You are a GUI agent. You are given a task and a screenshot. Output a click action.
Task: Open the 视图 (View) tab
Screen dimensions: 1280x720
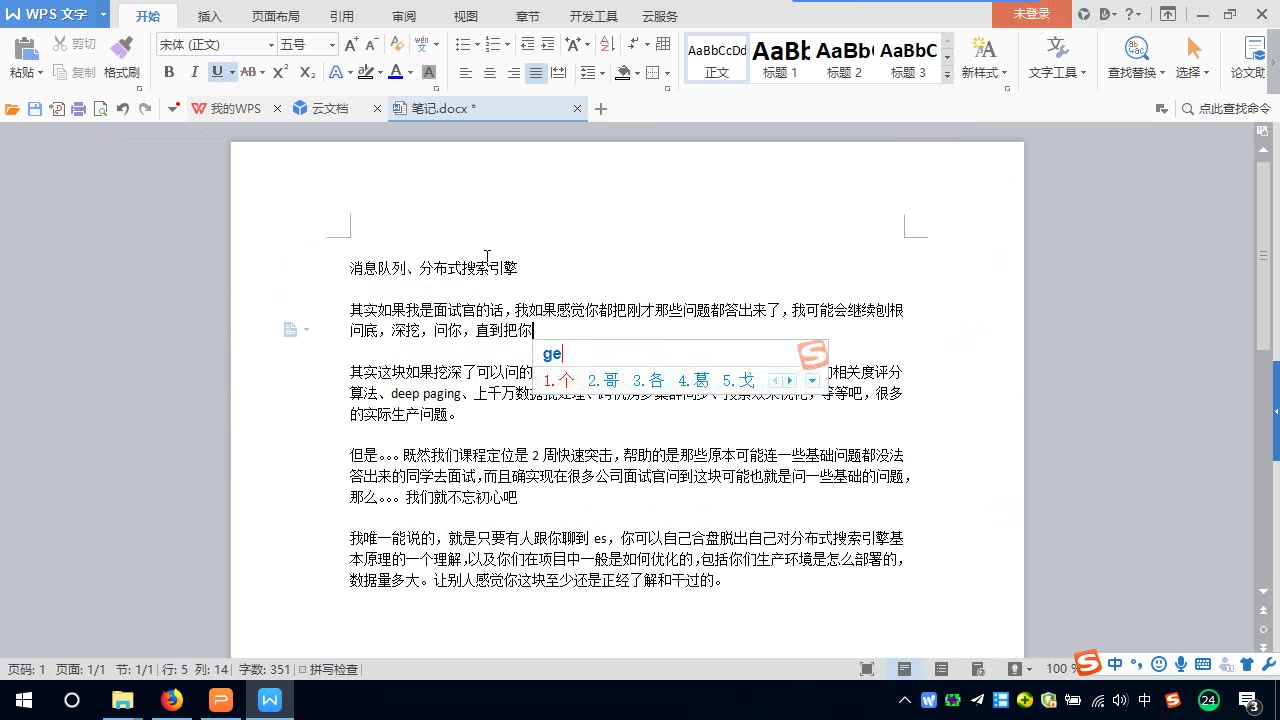[466, 16]
